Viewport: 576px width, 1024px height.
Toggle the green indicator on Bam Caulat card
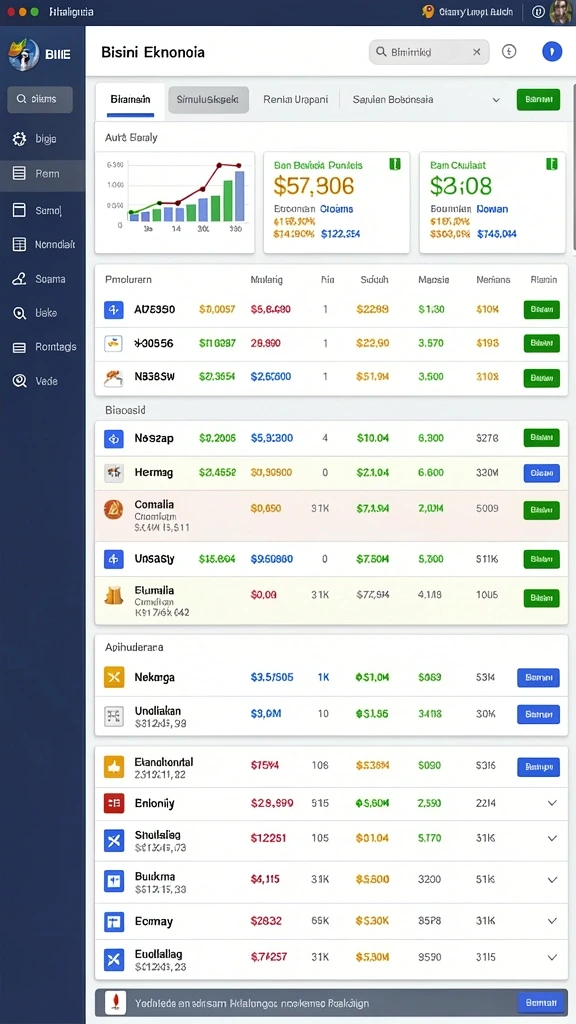click(x=552, y=164)
